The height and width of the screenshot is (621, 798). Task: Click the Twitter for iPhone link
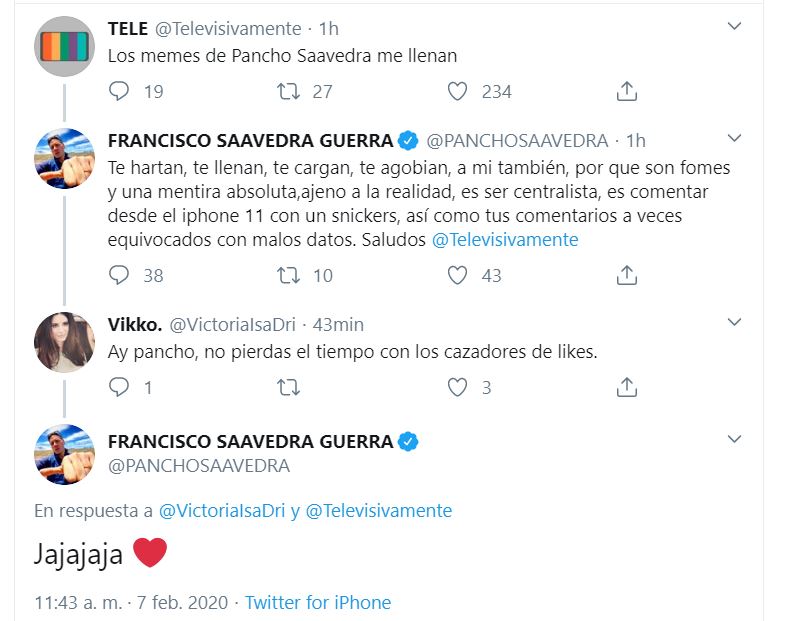pos(318,603)
